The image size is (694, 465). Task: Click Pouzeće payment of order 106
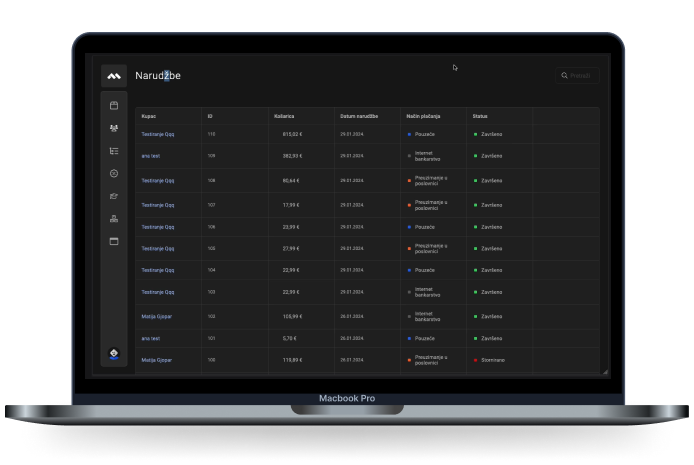click(424, 227)
